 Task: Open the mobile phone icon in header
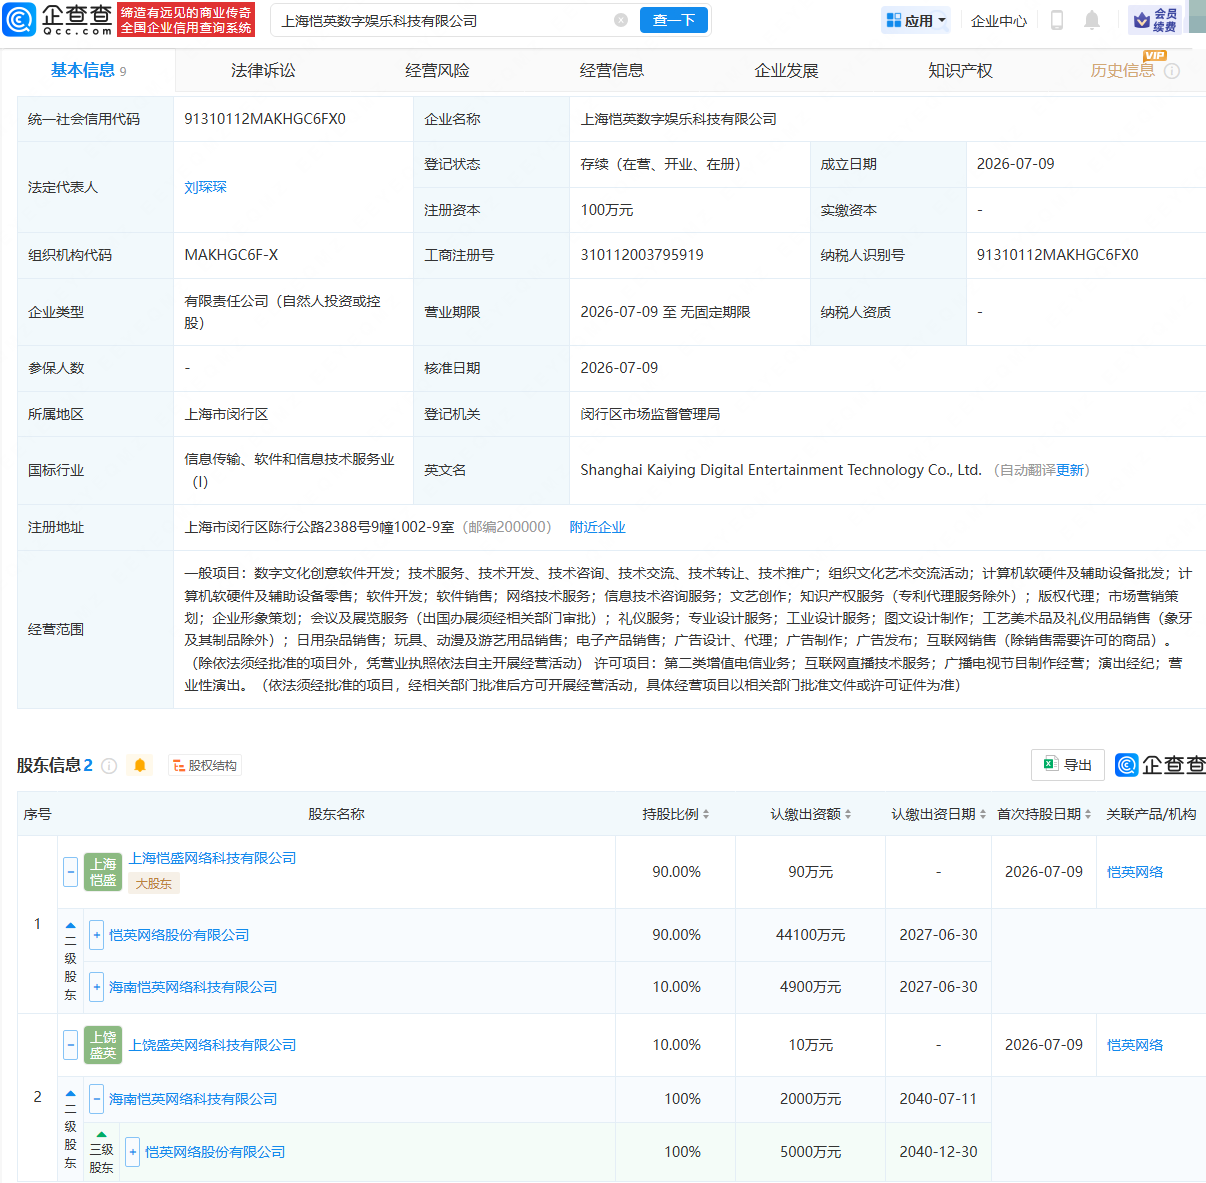(1057, 20)
